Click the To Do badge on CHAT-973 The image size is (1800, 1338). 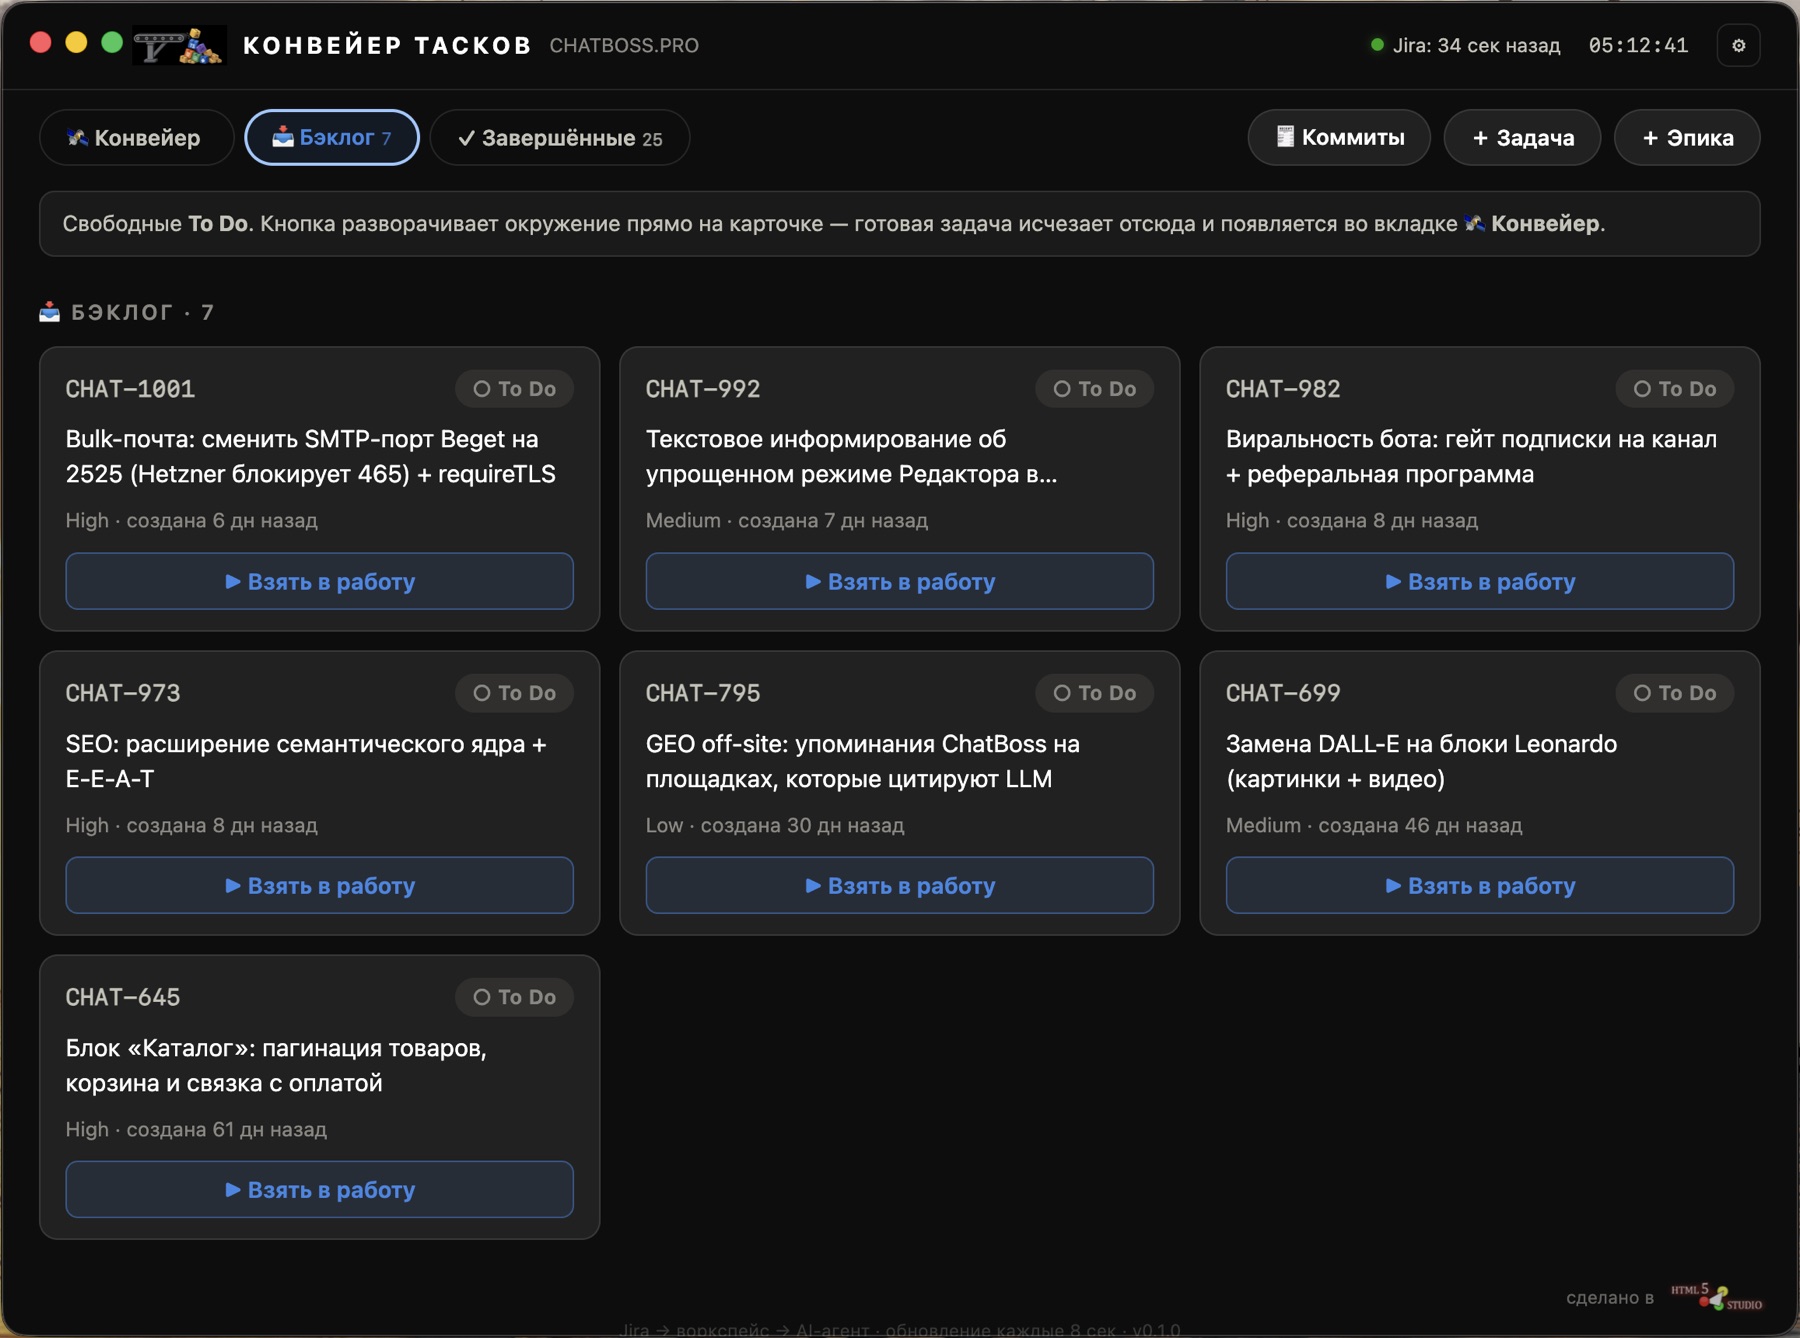point(514,693)
